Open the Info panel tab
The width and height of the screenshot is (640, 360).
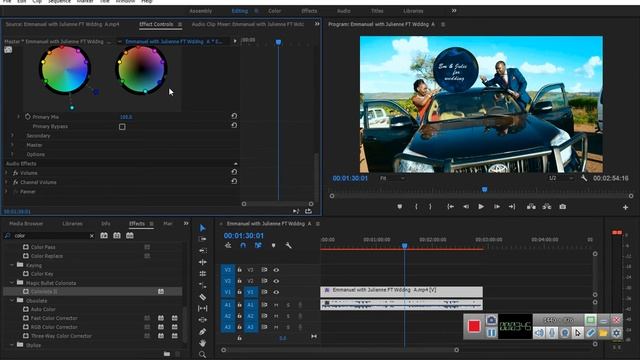coord(106,224)
